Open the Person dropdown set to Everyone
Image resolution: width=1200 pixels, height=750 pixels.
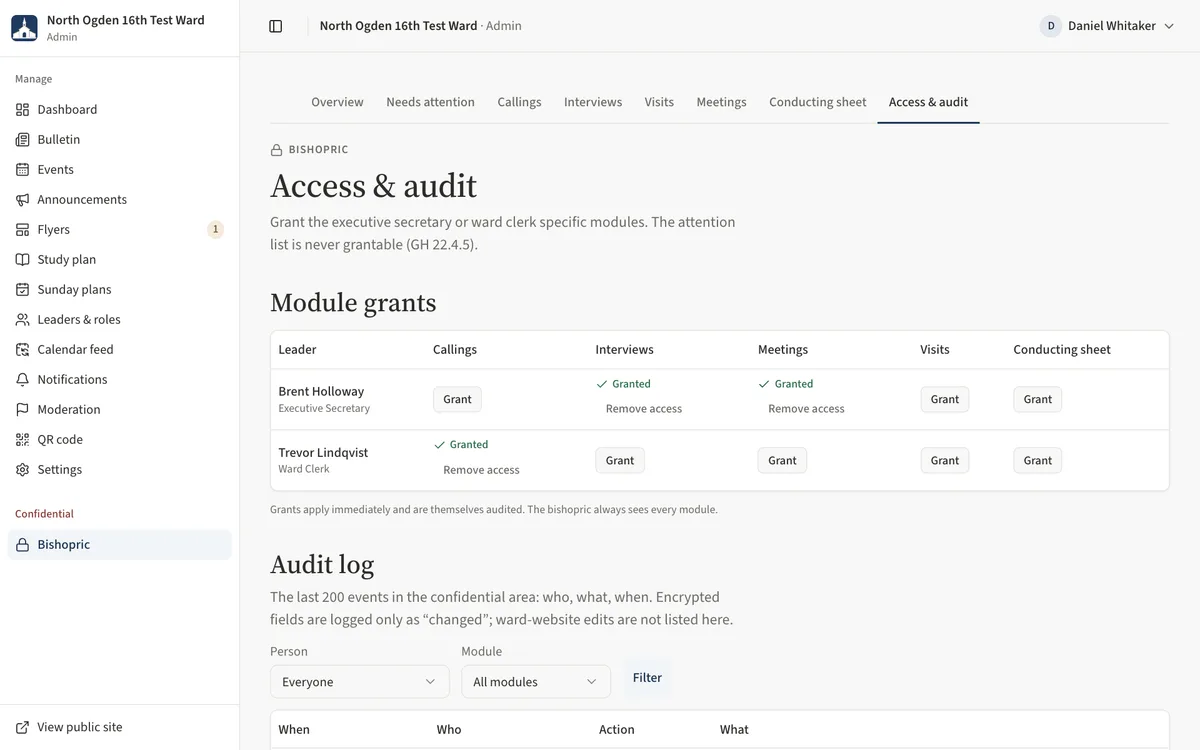(360, 682)
